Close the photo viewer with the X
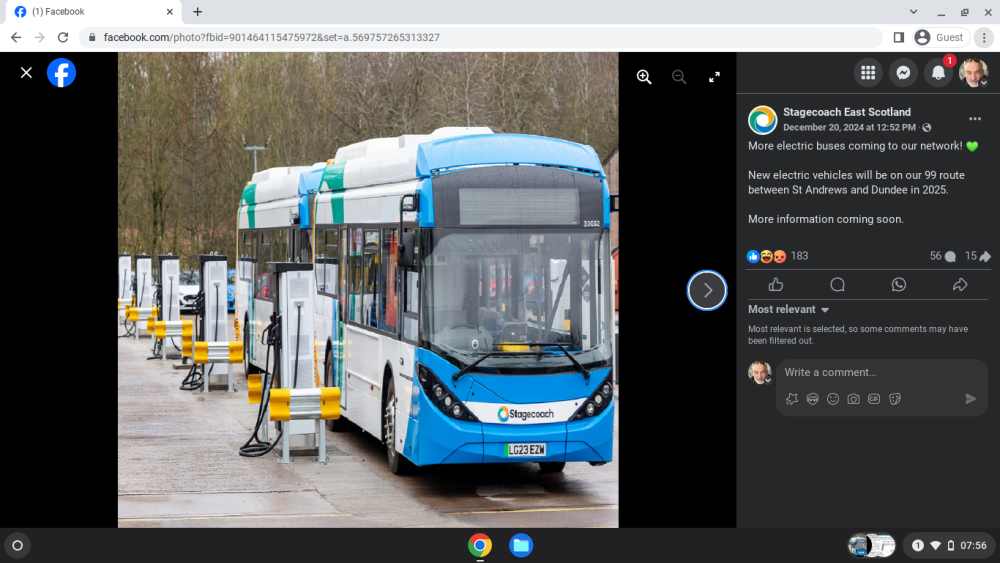The height and width of the screenshot is (563, 1000). [26, 73]
